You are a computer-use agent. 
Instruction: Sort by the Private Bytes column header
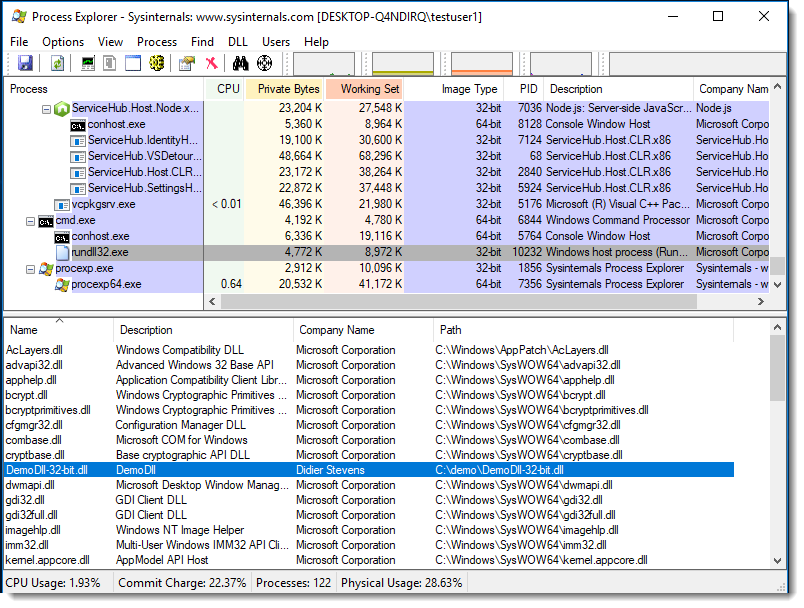point(288,89)
